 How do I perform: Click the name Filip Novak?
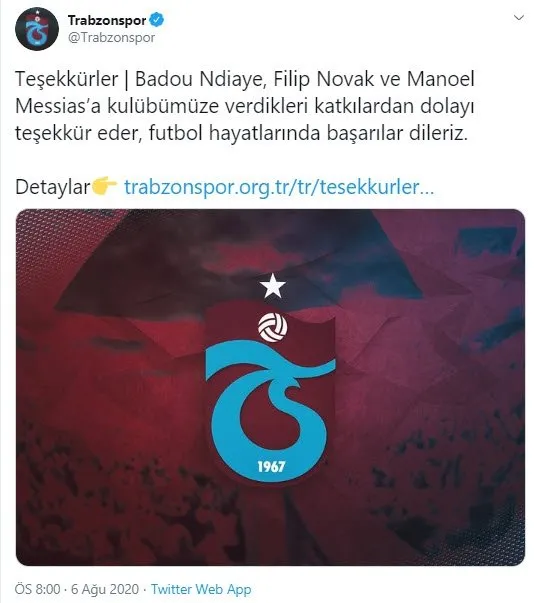tap(324, 79)
